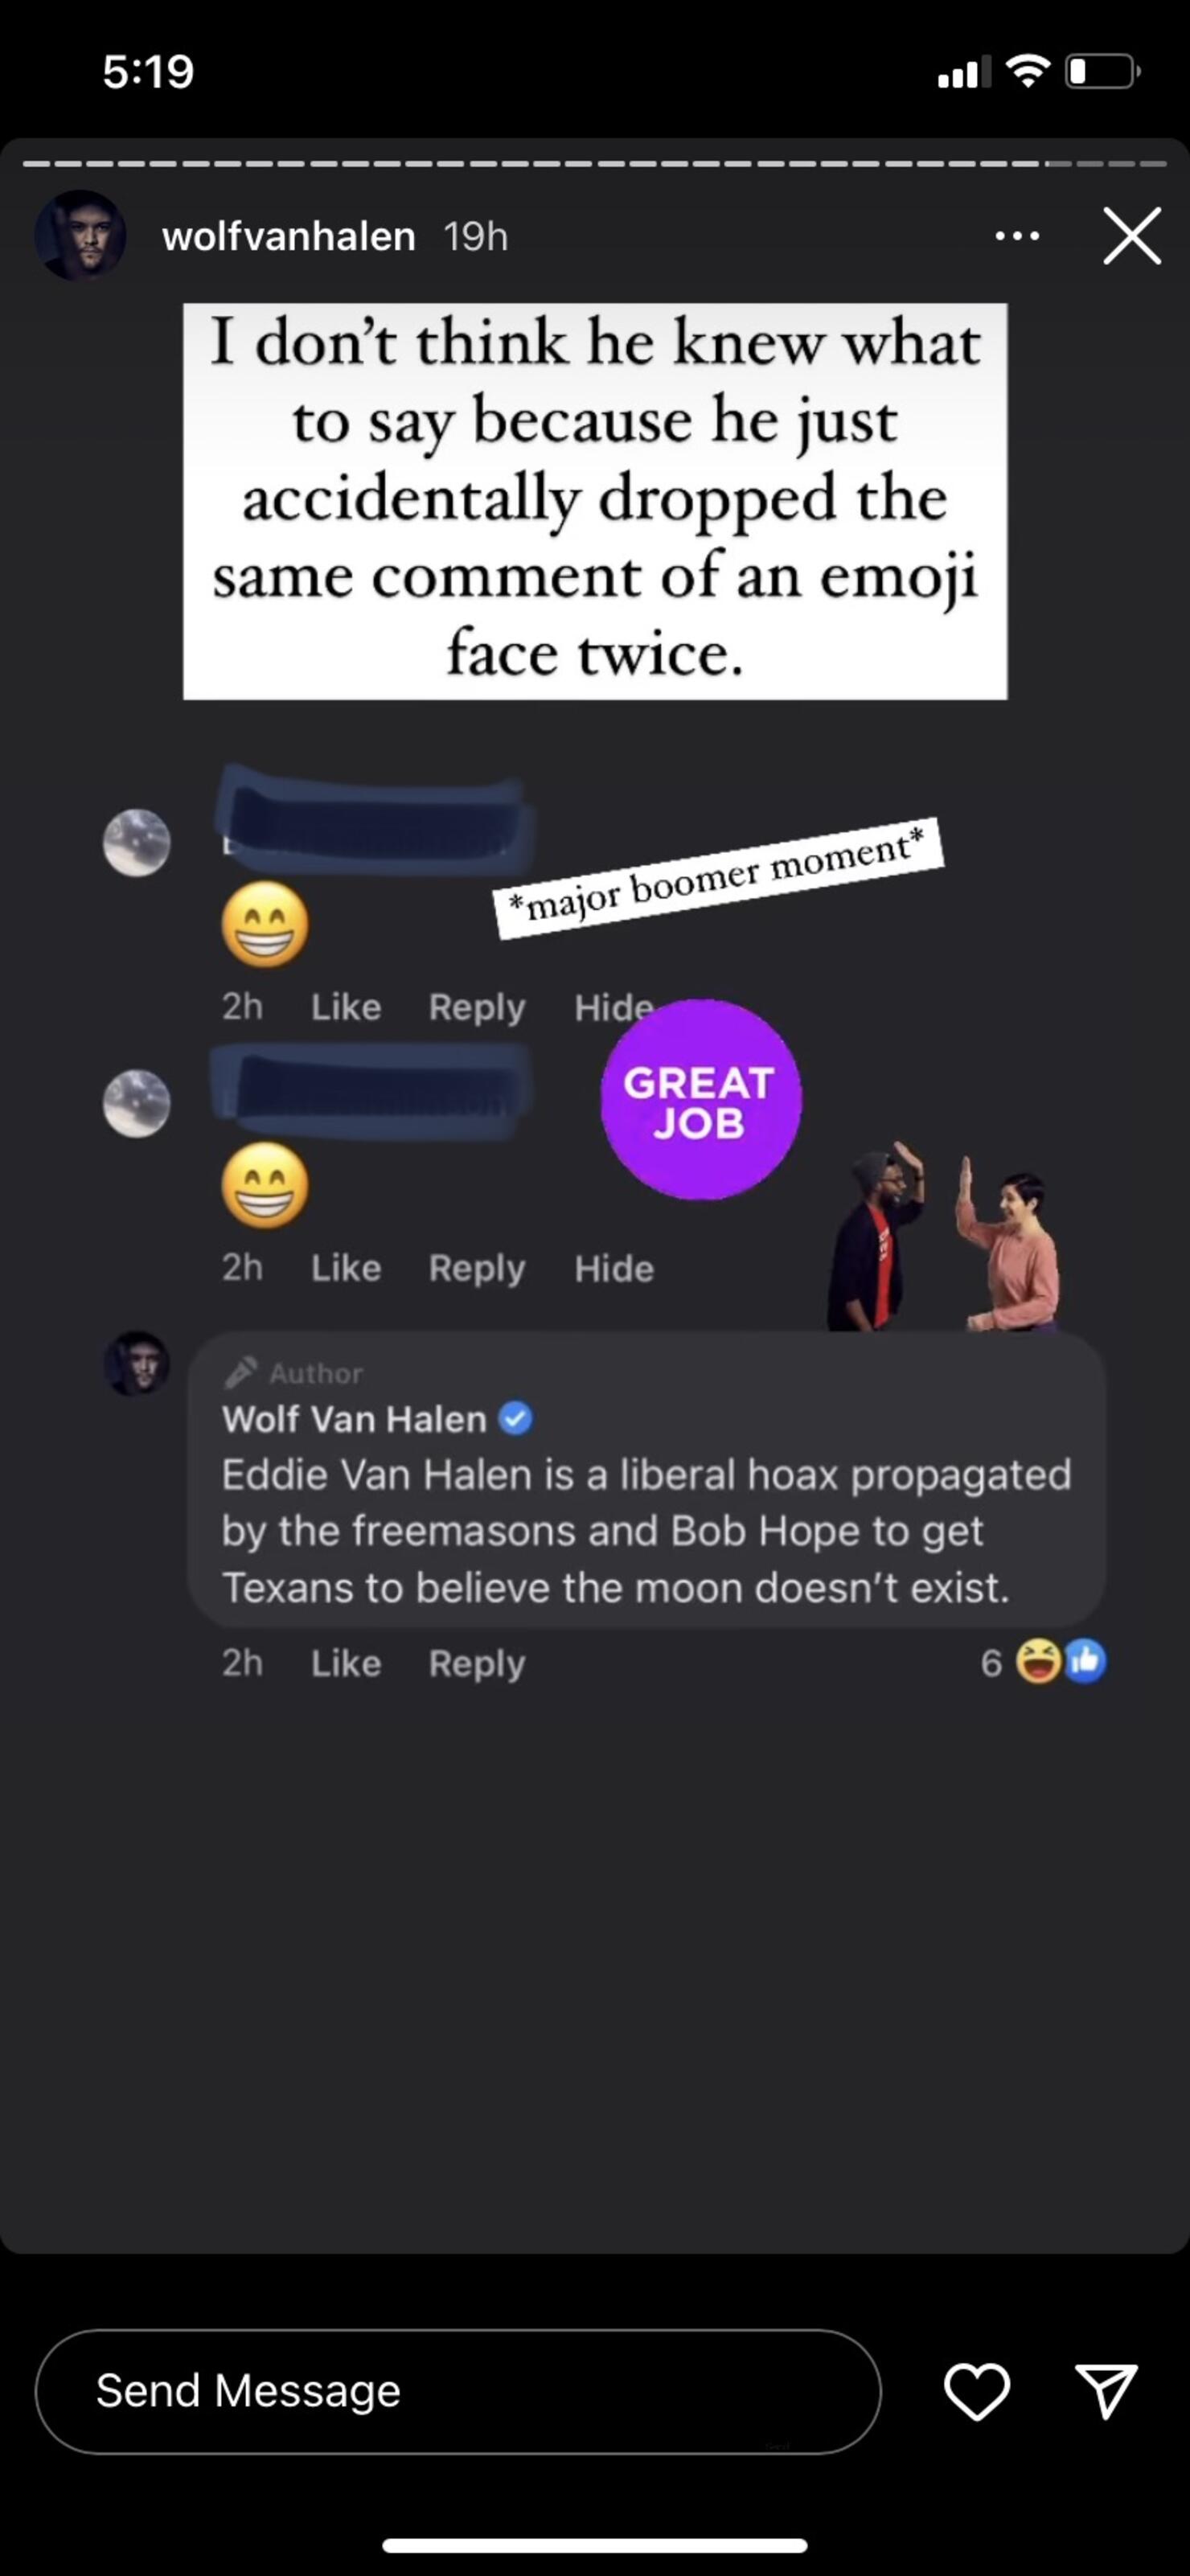Tap the paper plane share icon

click(1106, 2392)
